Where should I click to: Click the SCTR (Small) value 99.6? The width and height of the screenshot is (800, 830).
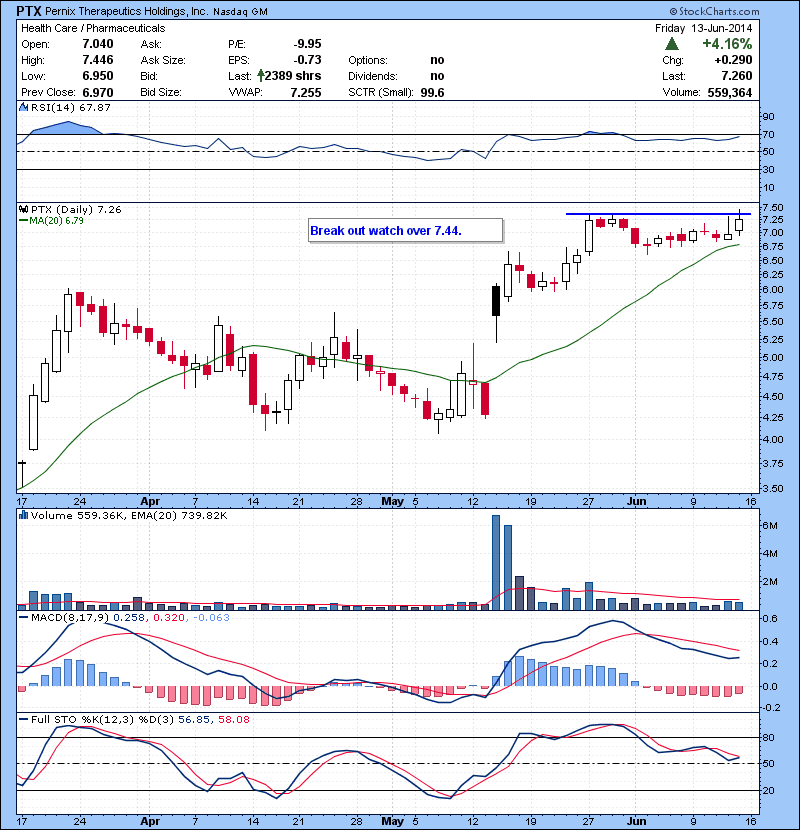pyautogui.click(x=432, y=92)
